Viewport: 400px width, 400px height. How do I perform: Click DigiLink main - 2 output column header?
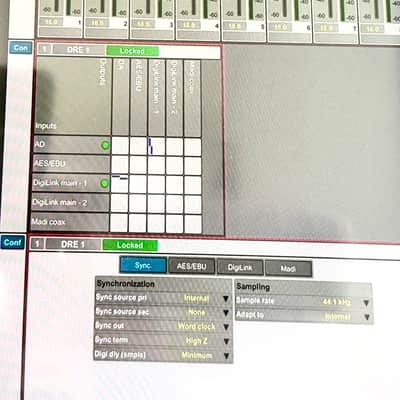[x=175, y=98]
